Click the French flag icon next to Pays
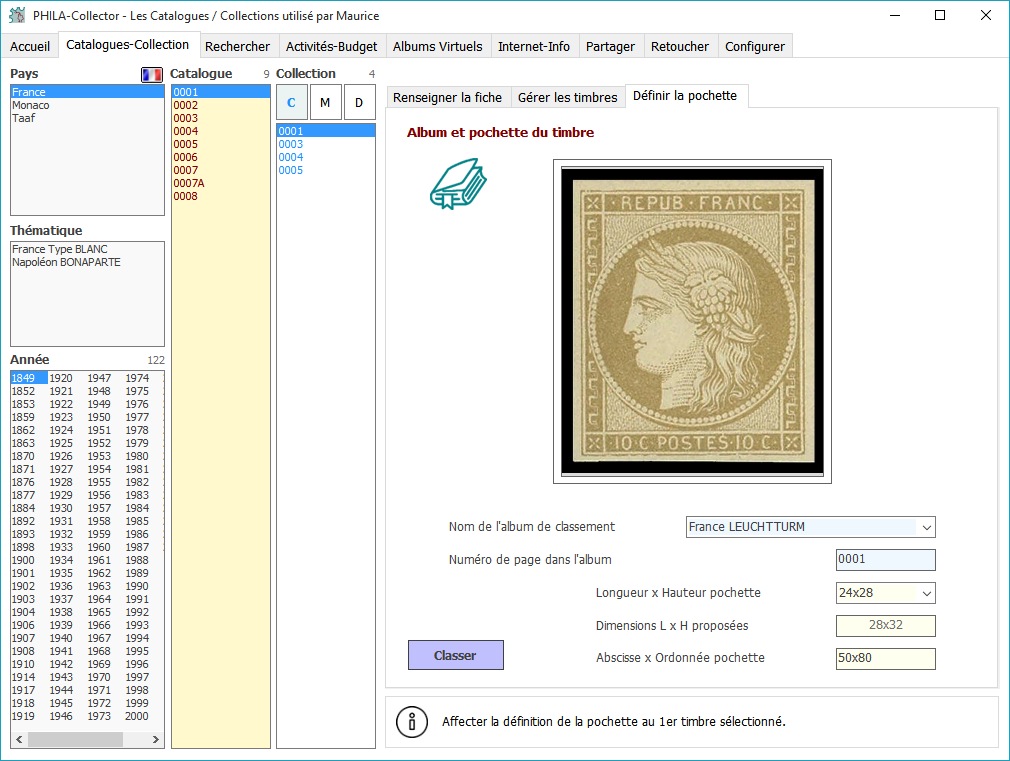This screenshot has height=761, width=1010. [x=152, y=75]
